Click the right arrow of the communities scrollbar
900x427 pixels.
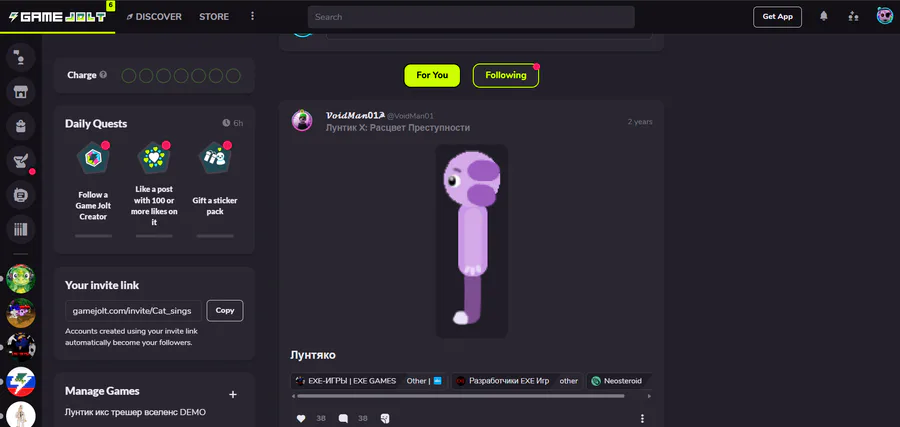coord(649,396)
